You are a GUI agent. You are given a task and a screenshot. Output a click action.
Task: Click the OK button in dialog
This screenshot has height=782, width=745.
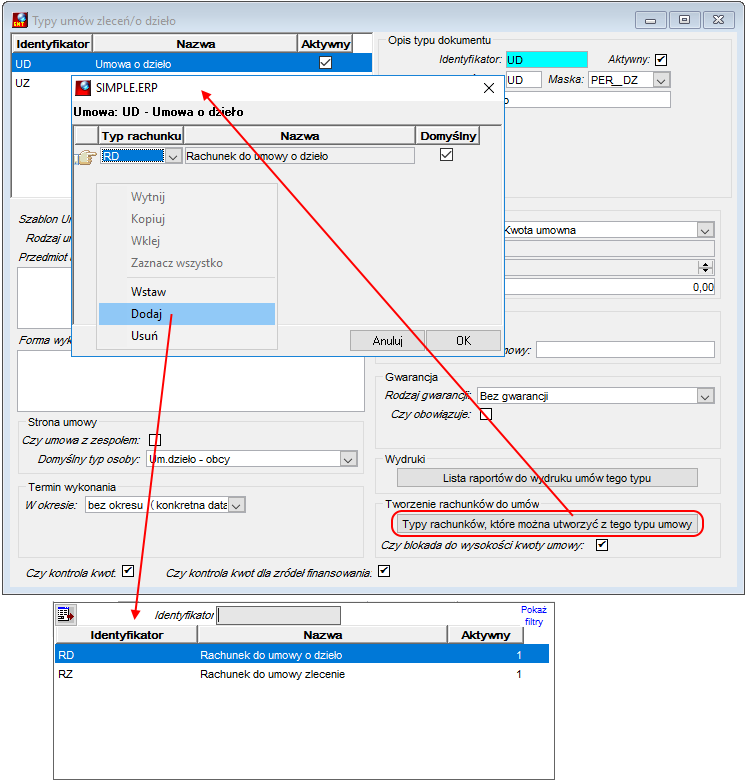463,341
